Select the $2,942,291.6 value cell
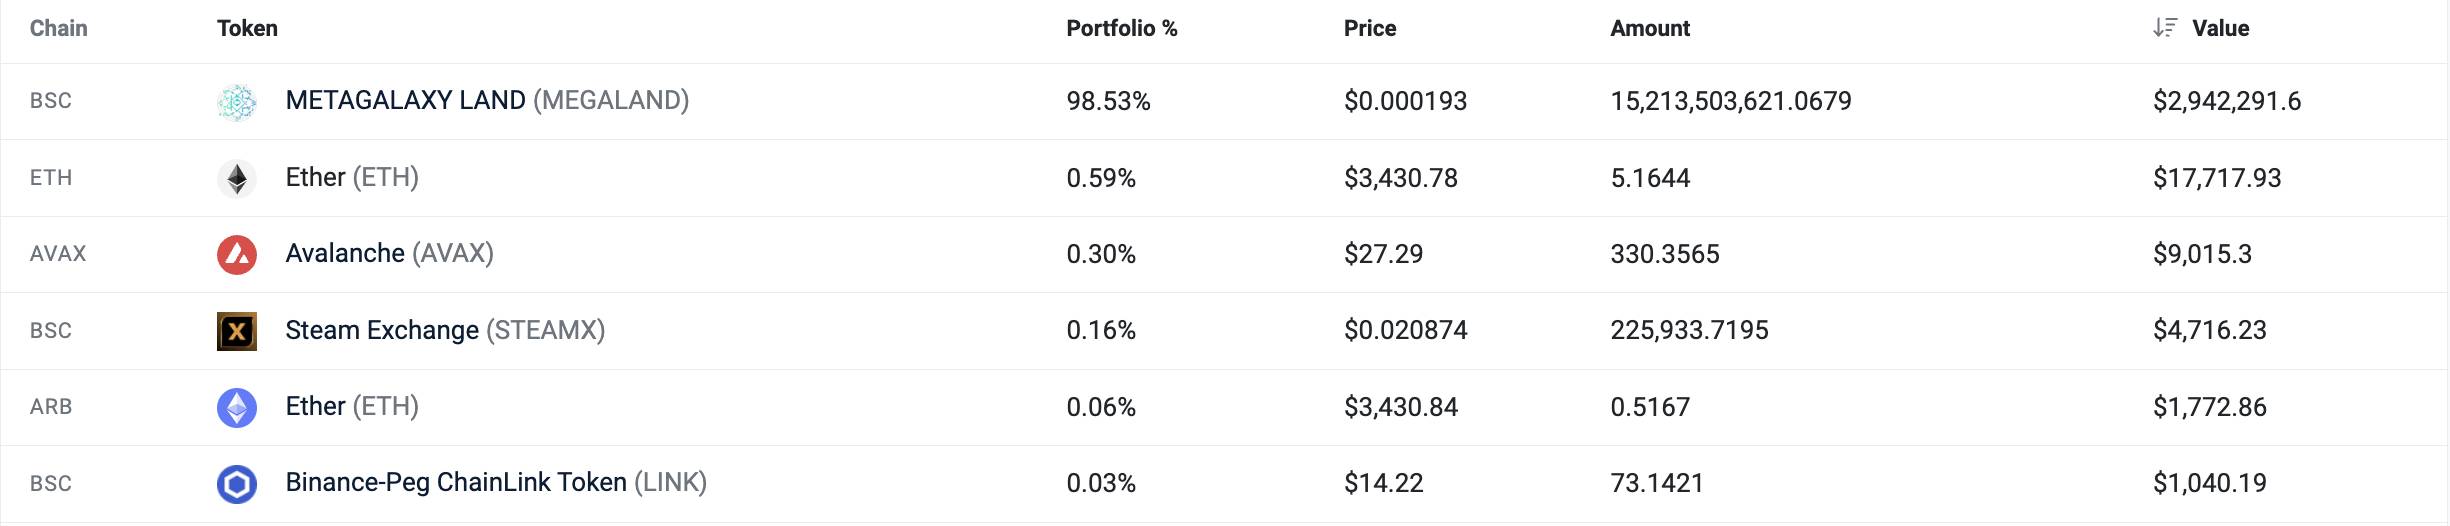 point(2227,101)
